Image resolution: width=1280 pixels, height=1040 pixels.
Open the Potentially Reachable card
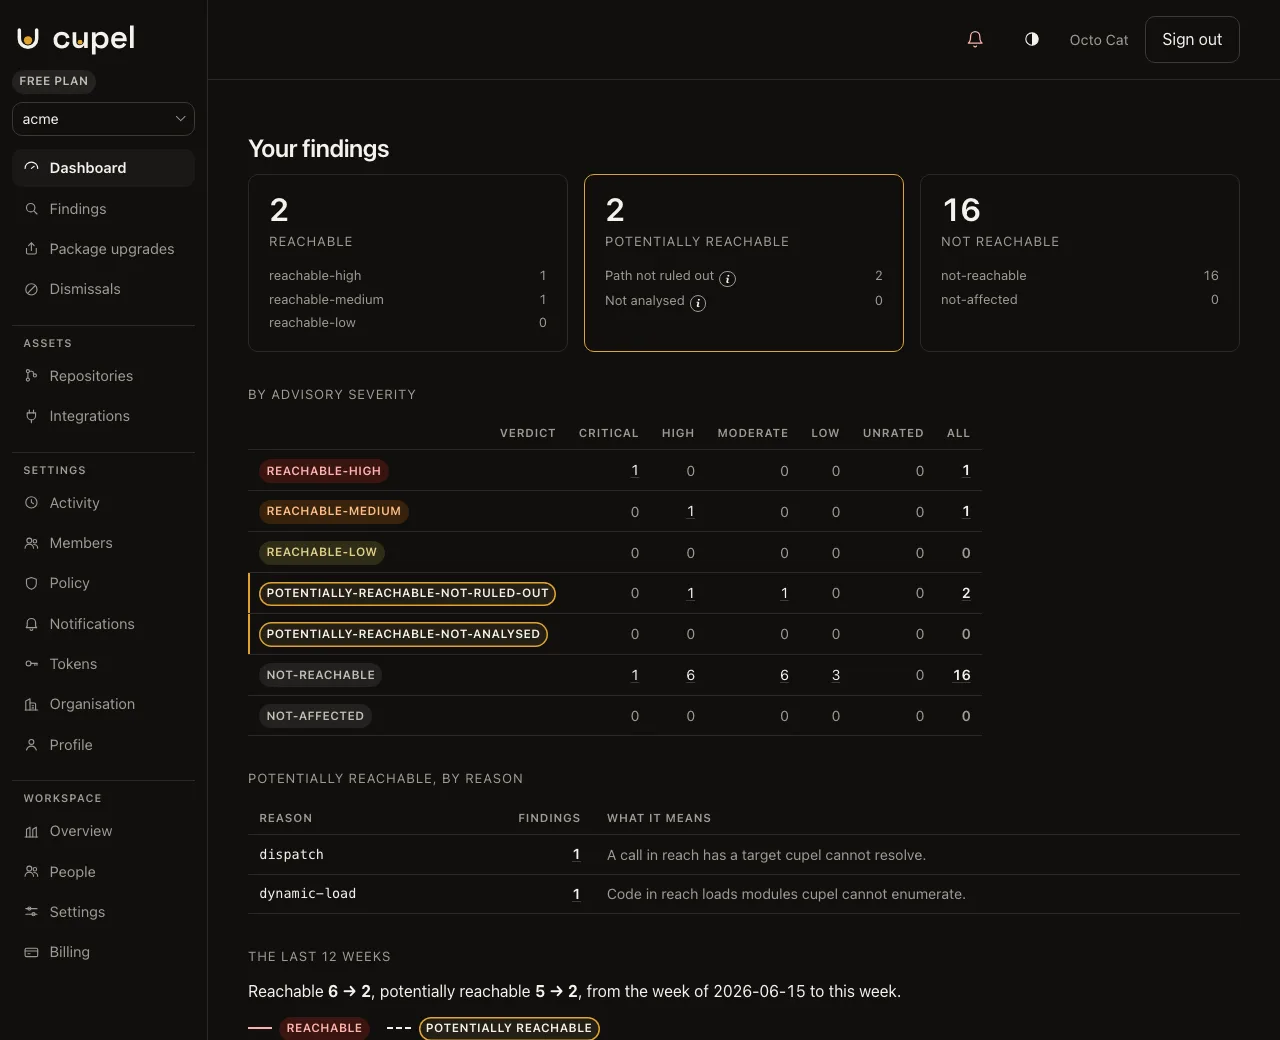pos(744,263)
